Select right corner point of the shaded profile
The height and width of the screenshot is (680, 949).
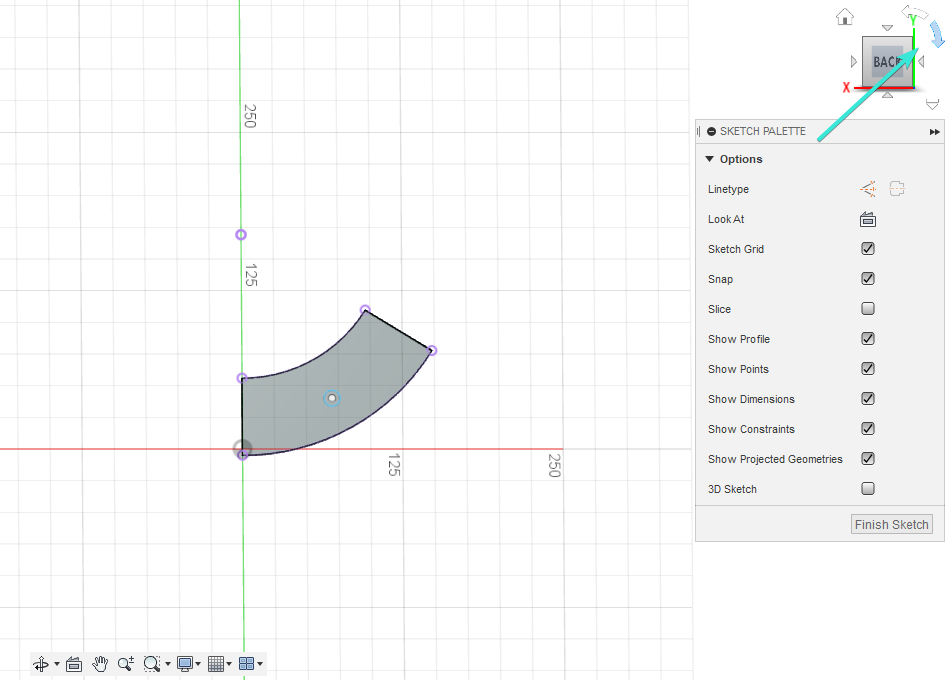coord(432,350)
